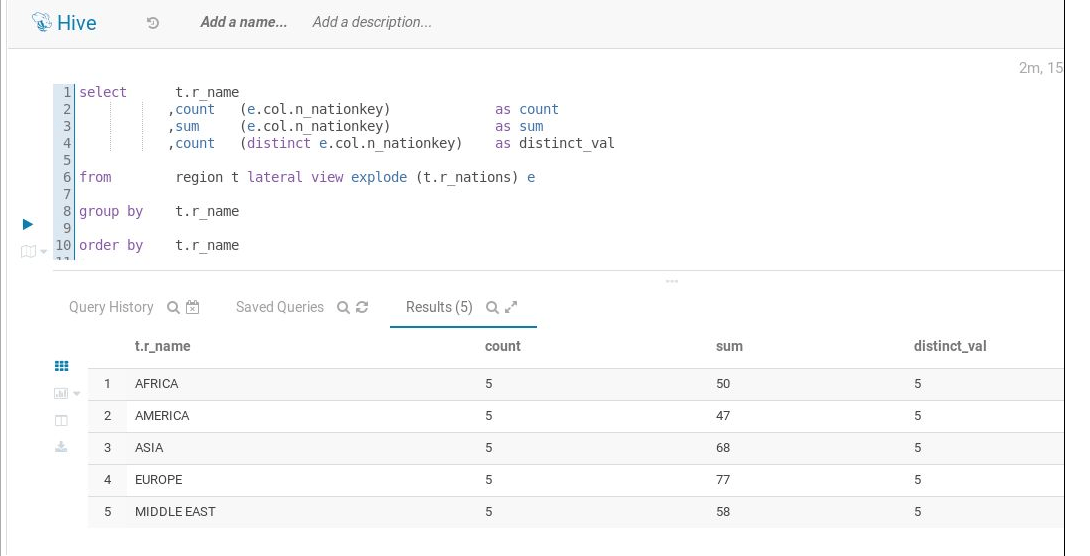This screenshot has height=556, width=1090.
Task: Select the Results (5) tab
Action: click(x=439, y=307)
